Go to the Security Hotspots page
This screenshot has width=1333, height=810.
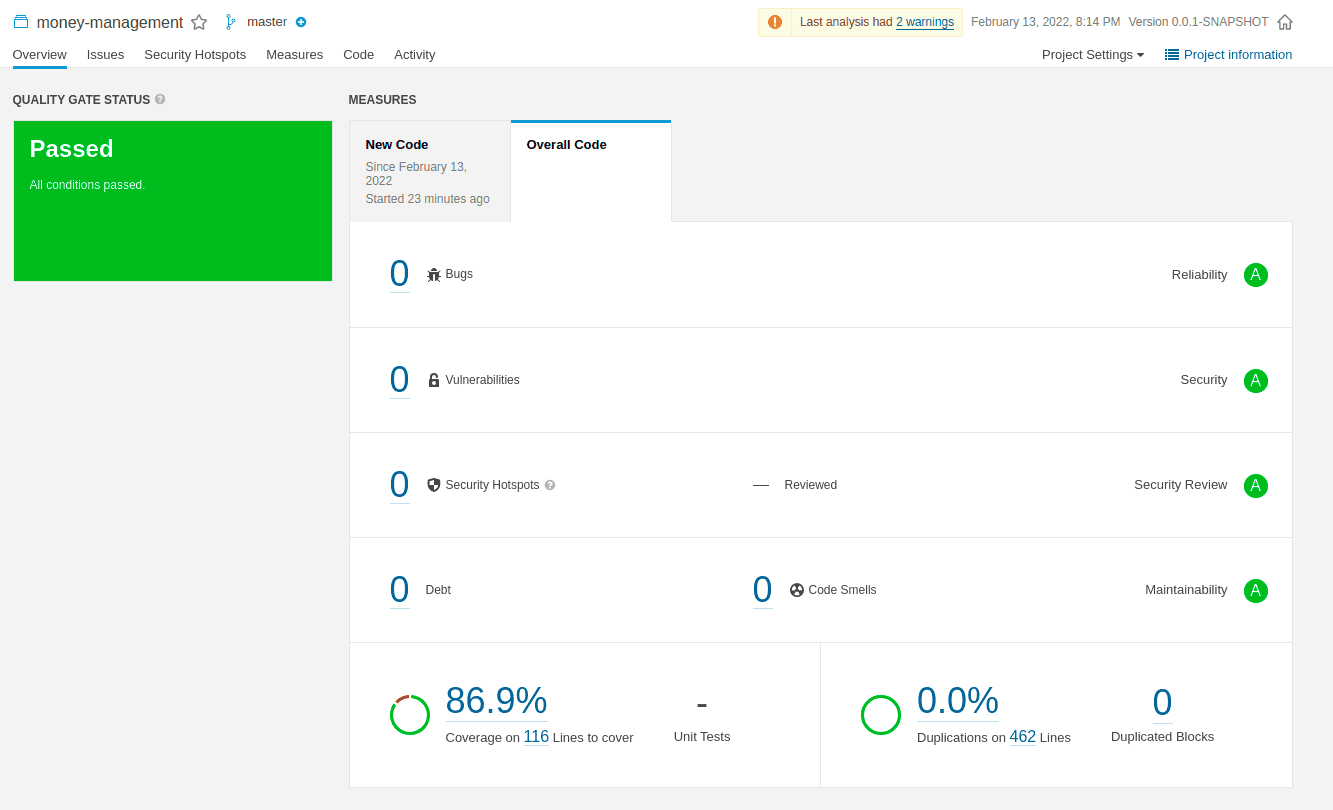195,55
